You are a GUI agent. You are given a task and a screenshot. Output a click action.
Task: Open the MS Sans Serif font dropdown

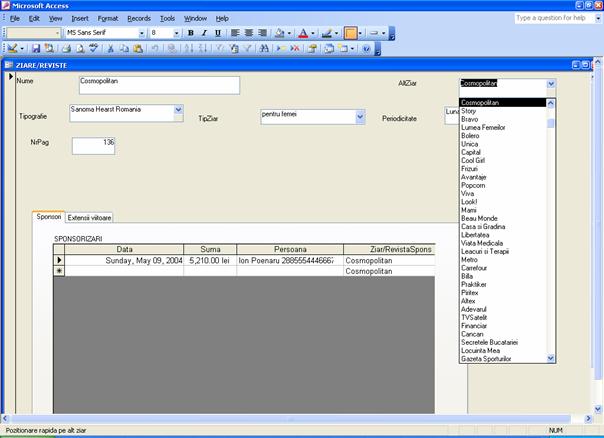coord(142,33)
